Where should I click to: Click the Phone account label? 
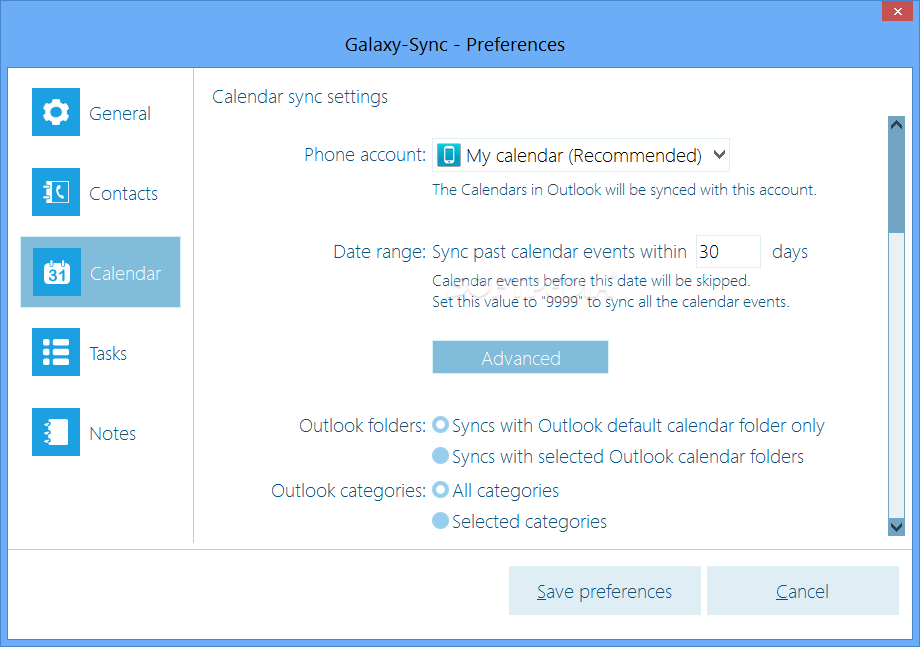[x=365, y=155]
